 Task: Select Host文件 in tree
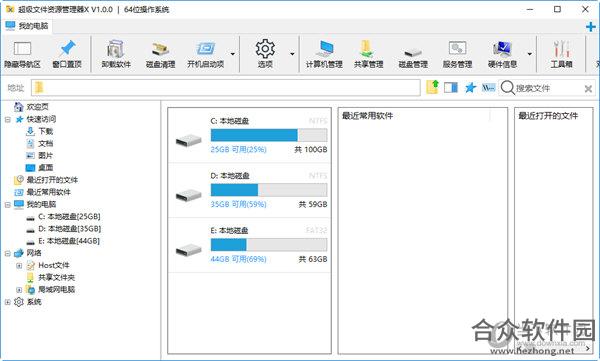click(x=54, y=265)
